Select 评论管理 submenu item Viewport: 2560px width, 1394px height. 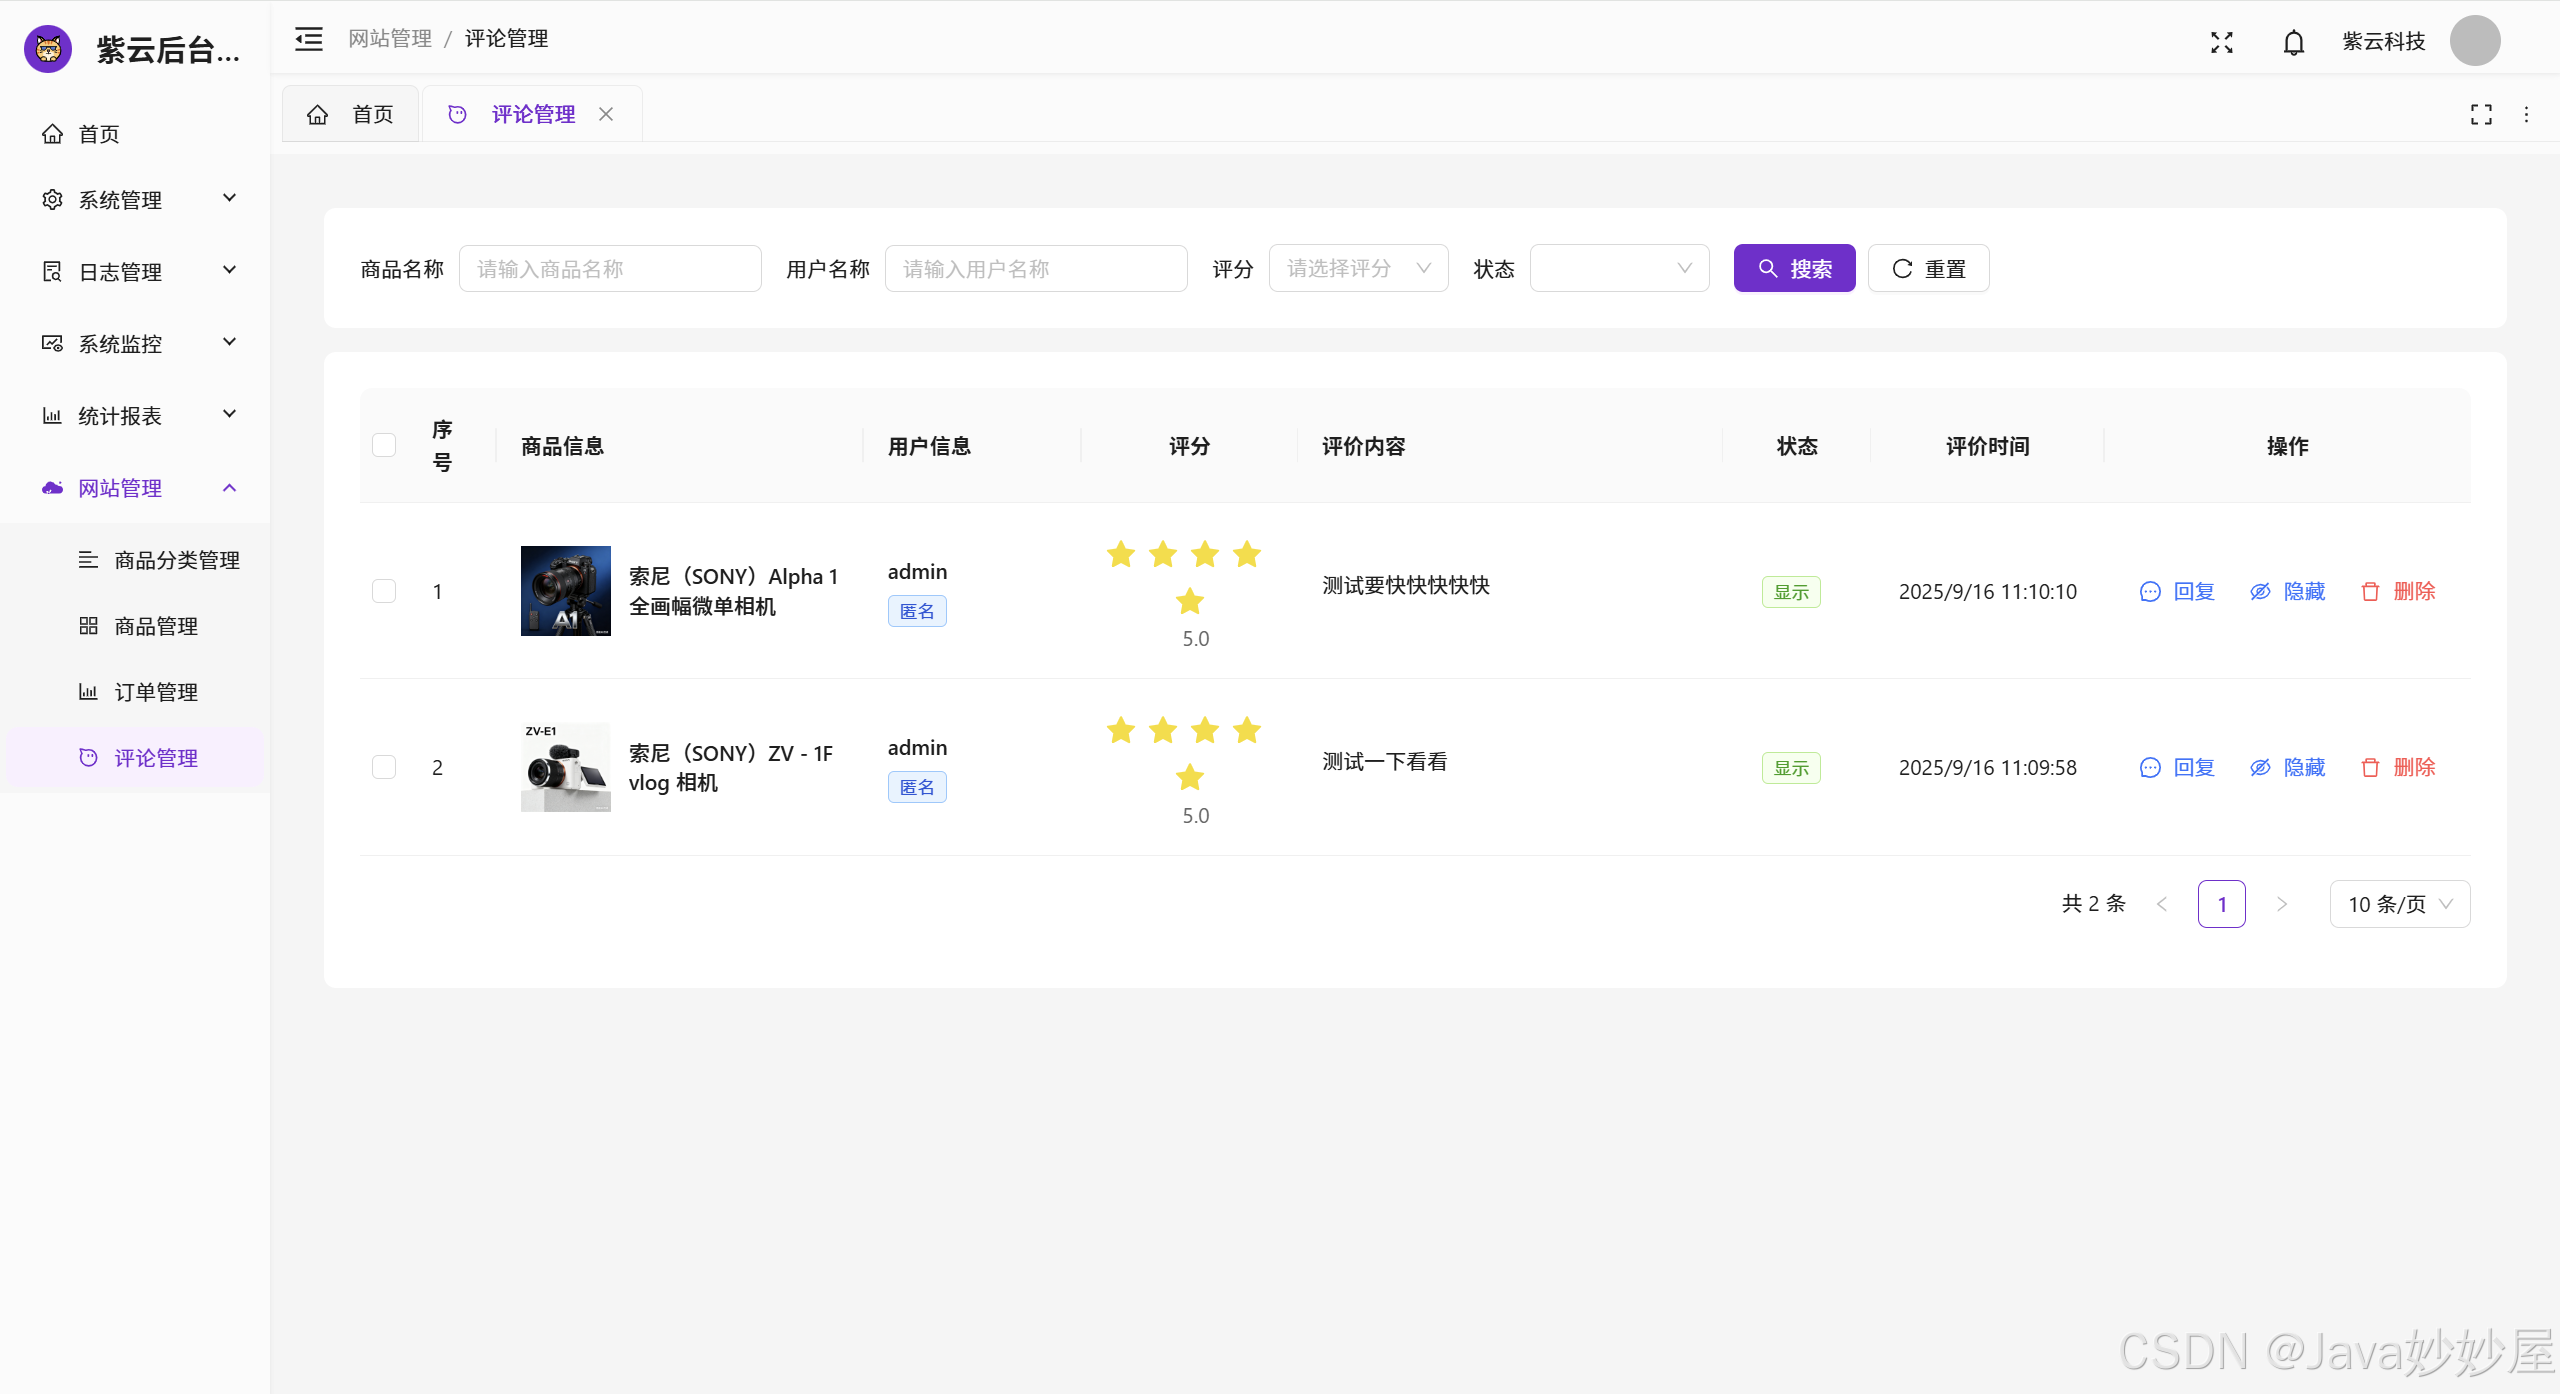(x=135, y=758)
